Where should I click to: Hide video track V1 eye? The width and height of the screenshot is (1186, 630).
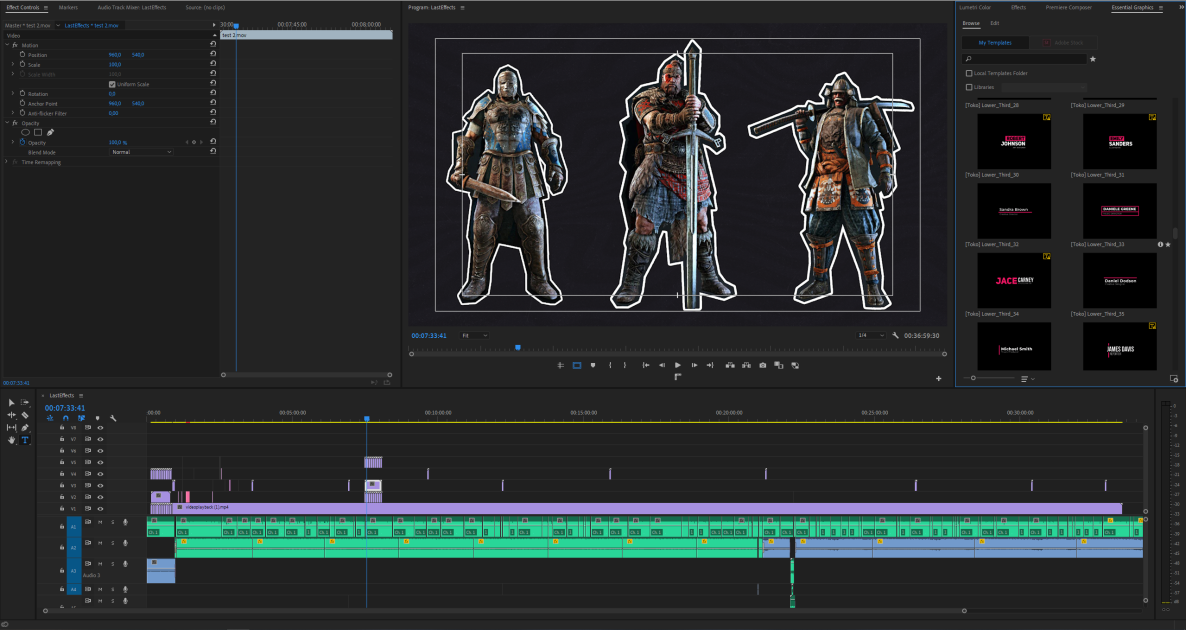pyautogui.click(x=100, y=508)
